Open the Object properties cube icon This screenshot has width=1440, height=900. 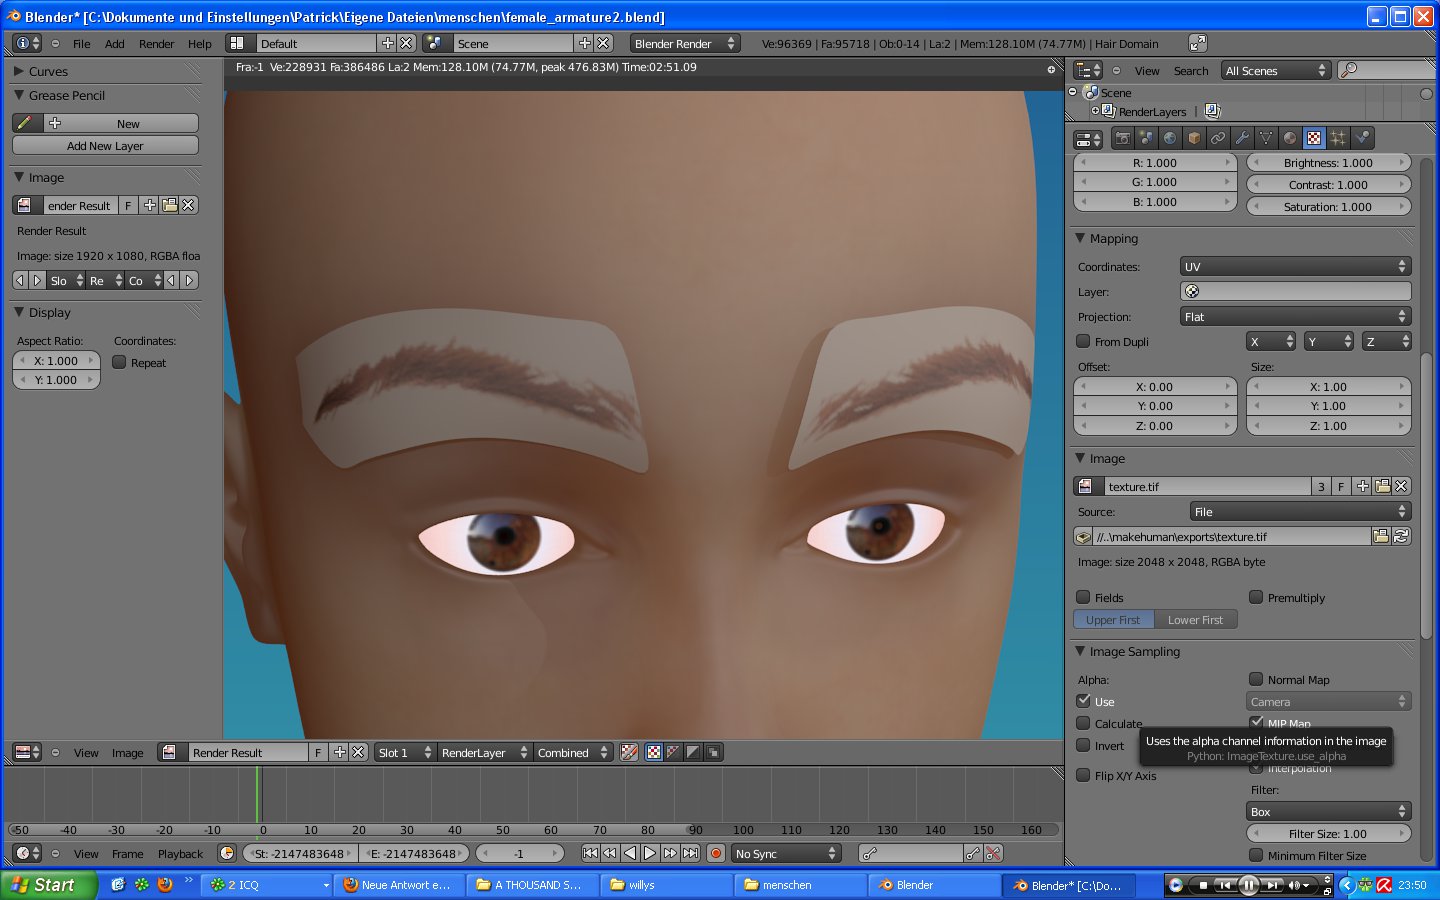1194,138
